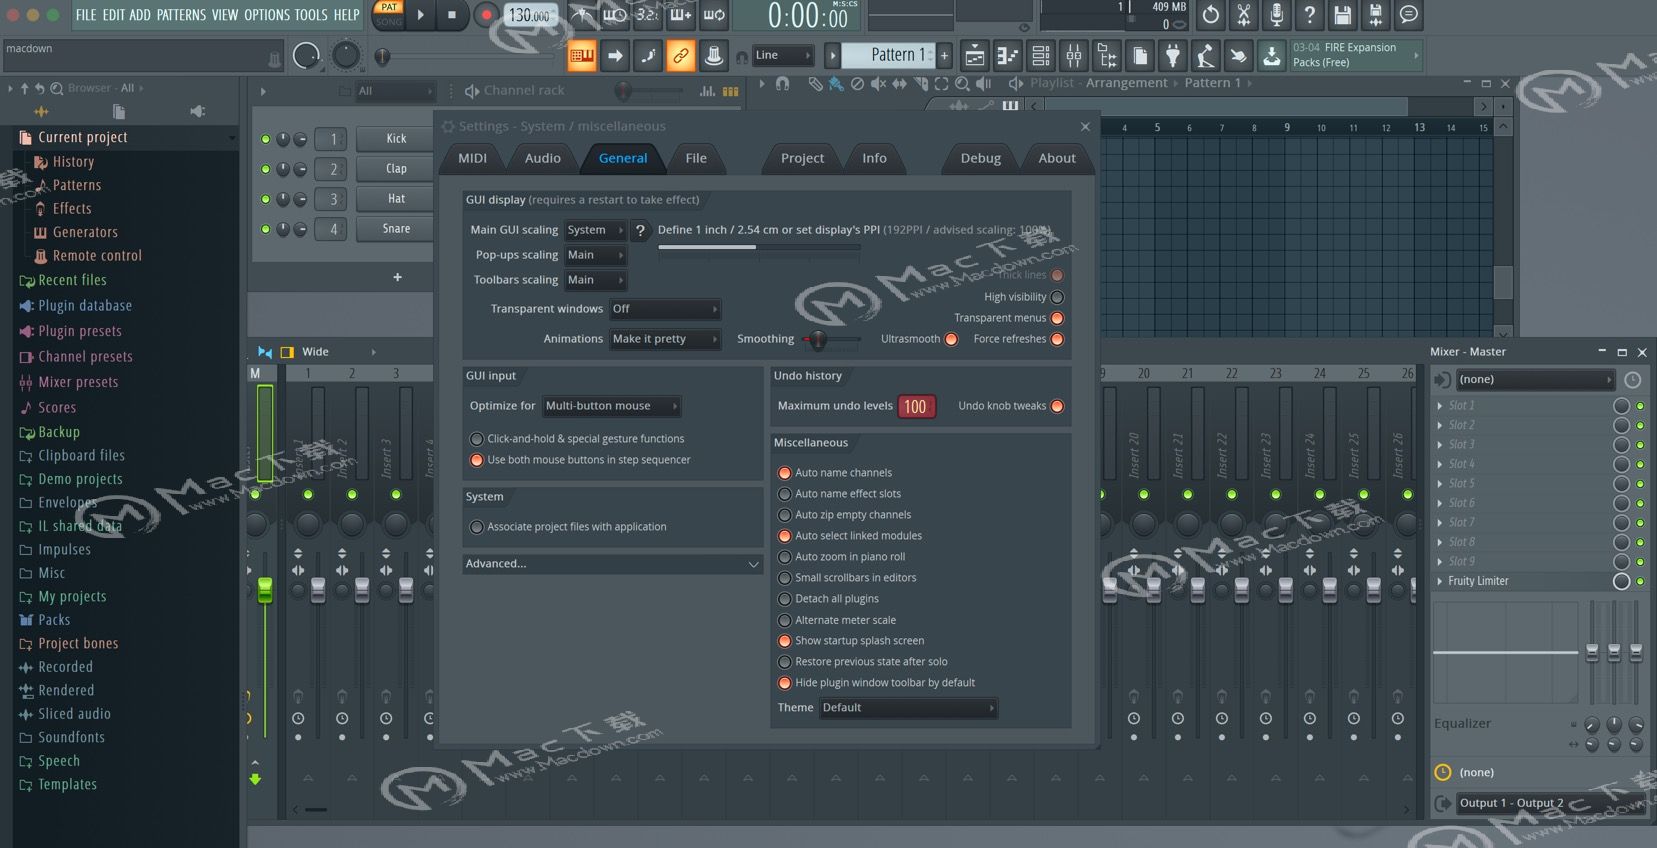1657x848 pixels.
Task: Click the Maximum undo levels value 100
Action: click(x=915, y=407)
